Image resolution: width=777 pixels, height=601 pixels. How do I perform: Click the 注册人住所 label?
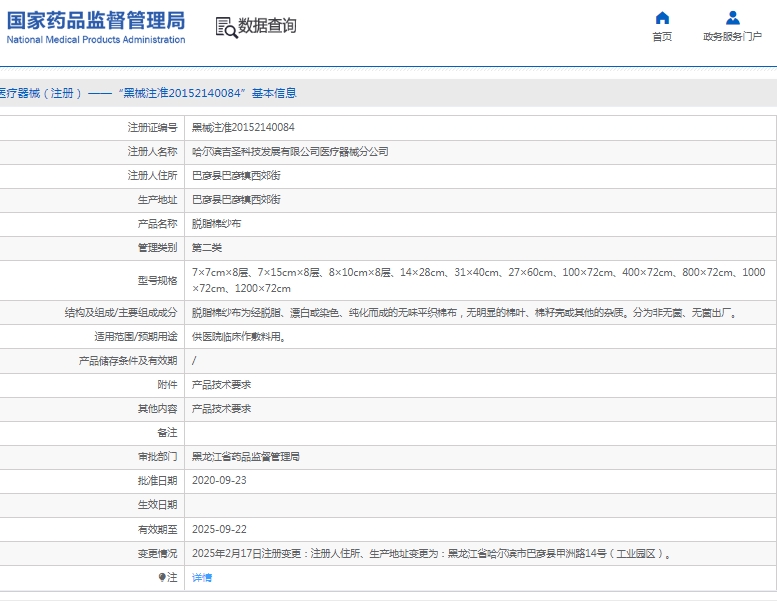click(x=152, y=175)
